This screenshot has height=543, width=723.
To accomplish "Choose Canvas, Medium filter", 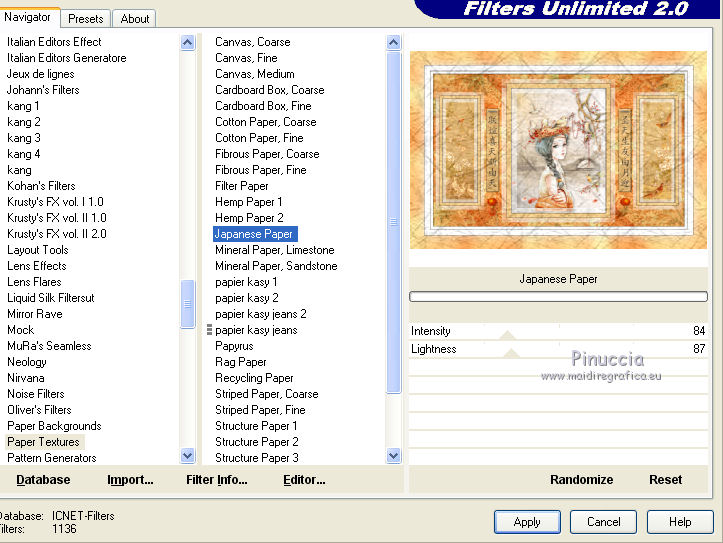I will pos(255,74).
